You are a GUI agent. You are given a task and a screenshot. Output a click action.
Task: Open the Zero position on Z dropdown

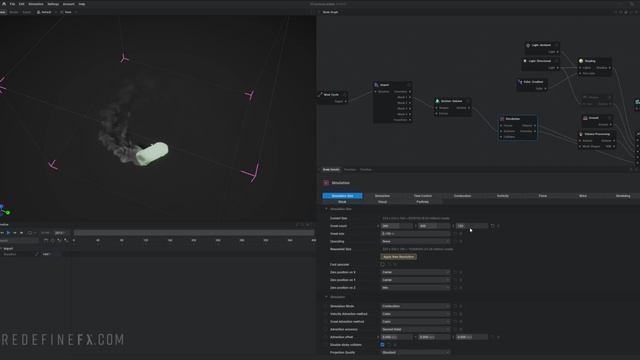point(415,288)
